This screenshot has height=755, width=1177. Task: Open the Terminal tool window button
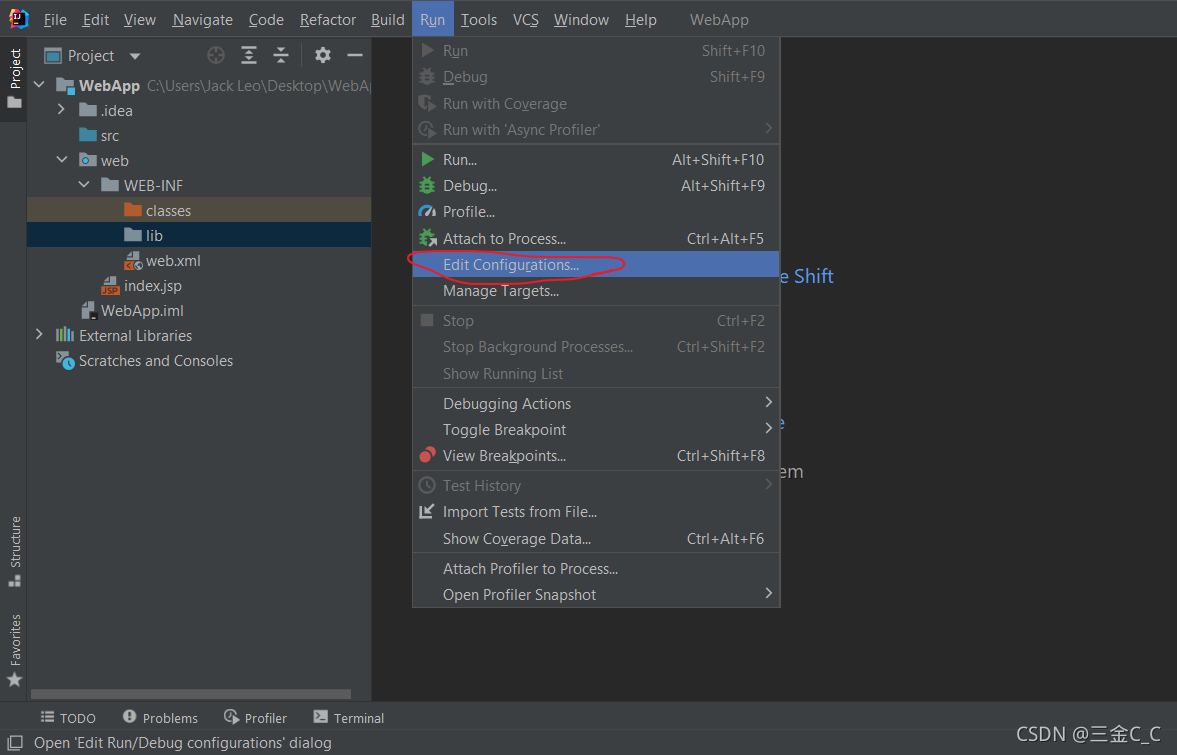[x=349, y=717]
